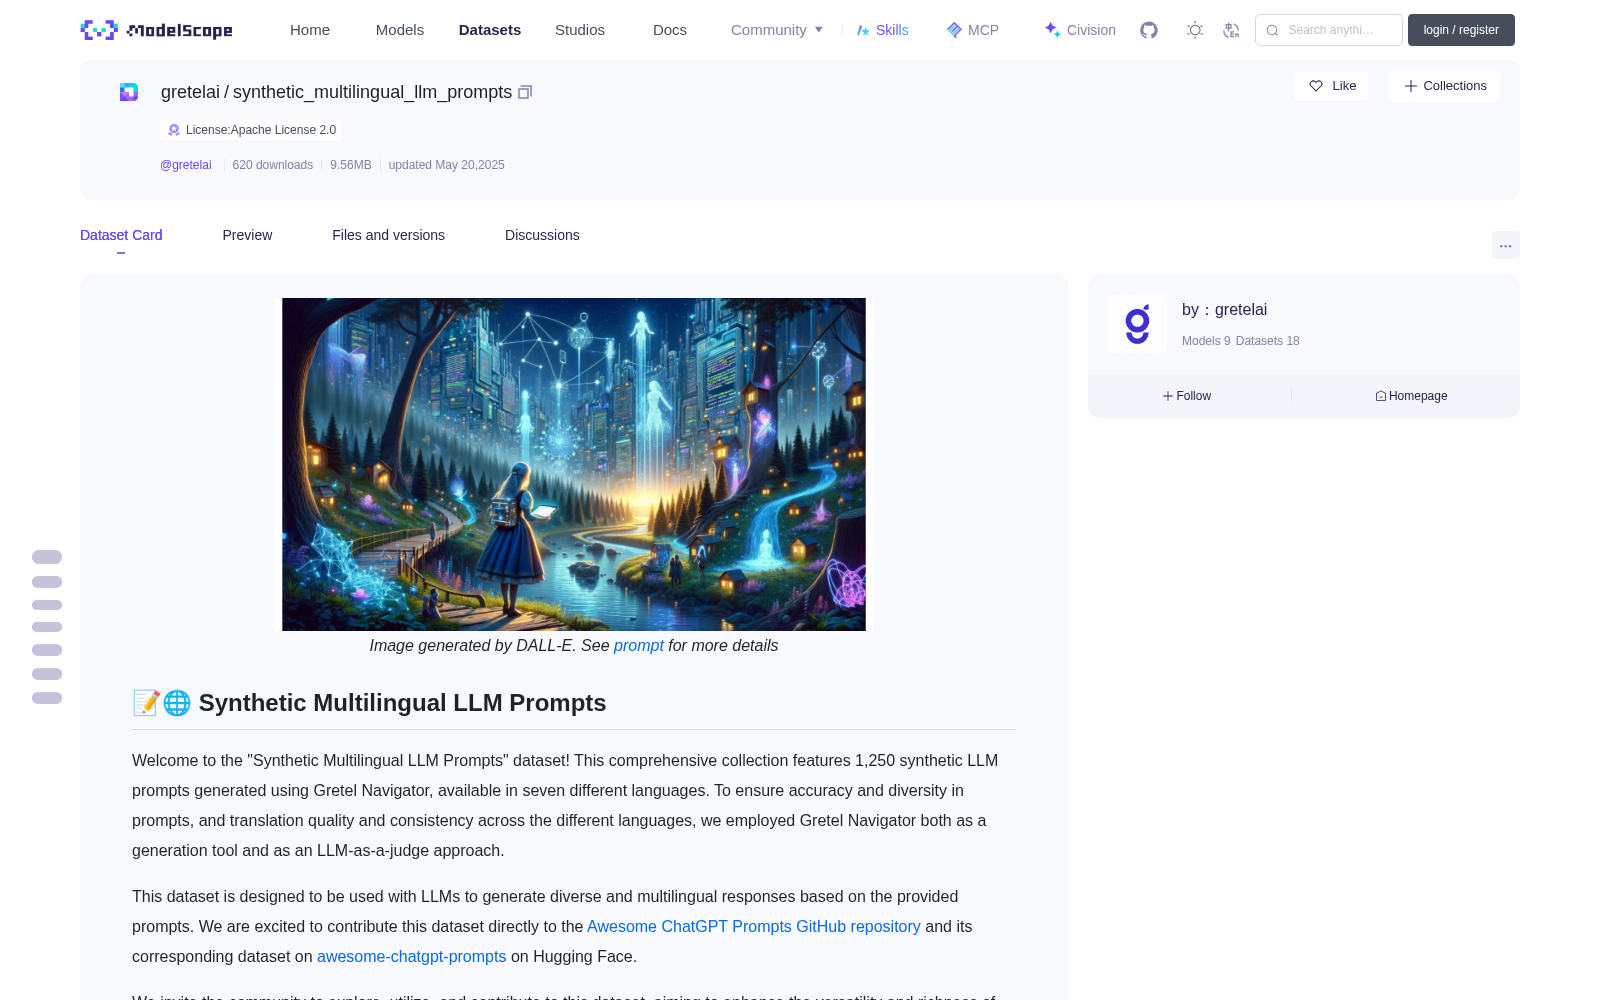The width and height of the screenshot is (1600, 1000).
Task: Click the Like heart icon
Action: 1316,86
